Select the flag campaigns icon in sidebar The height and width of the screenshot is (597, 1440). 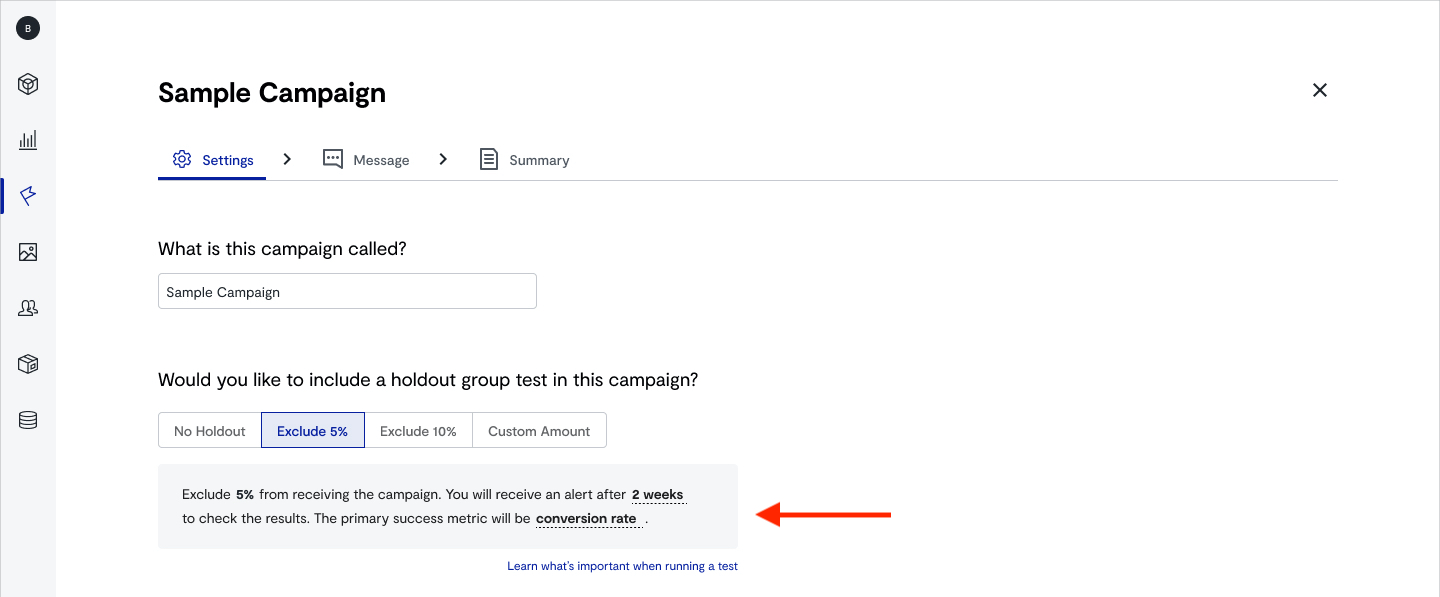tap(28, 196)
